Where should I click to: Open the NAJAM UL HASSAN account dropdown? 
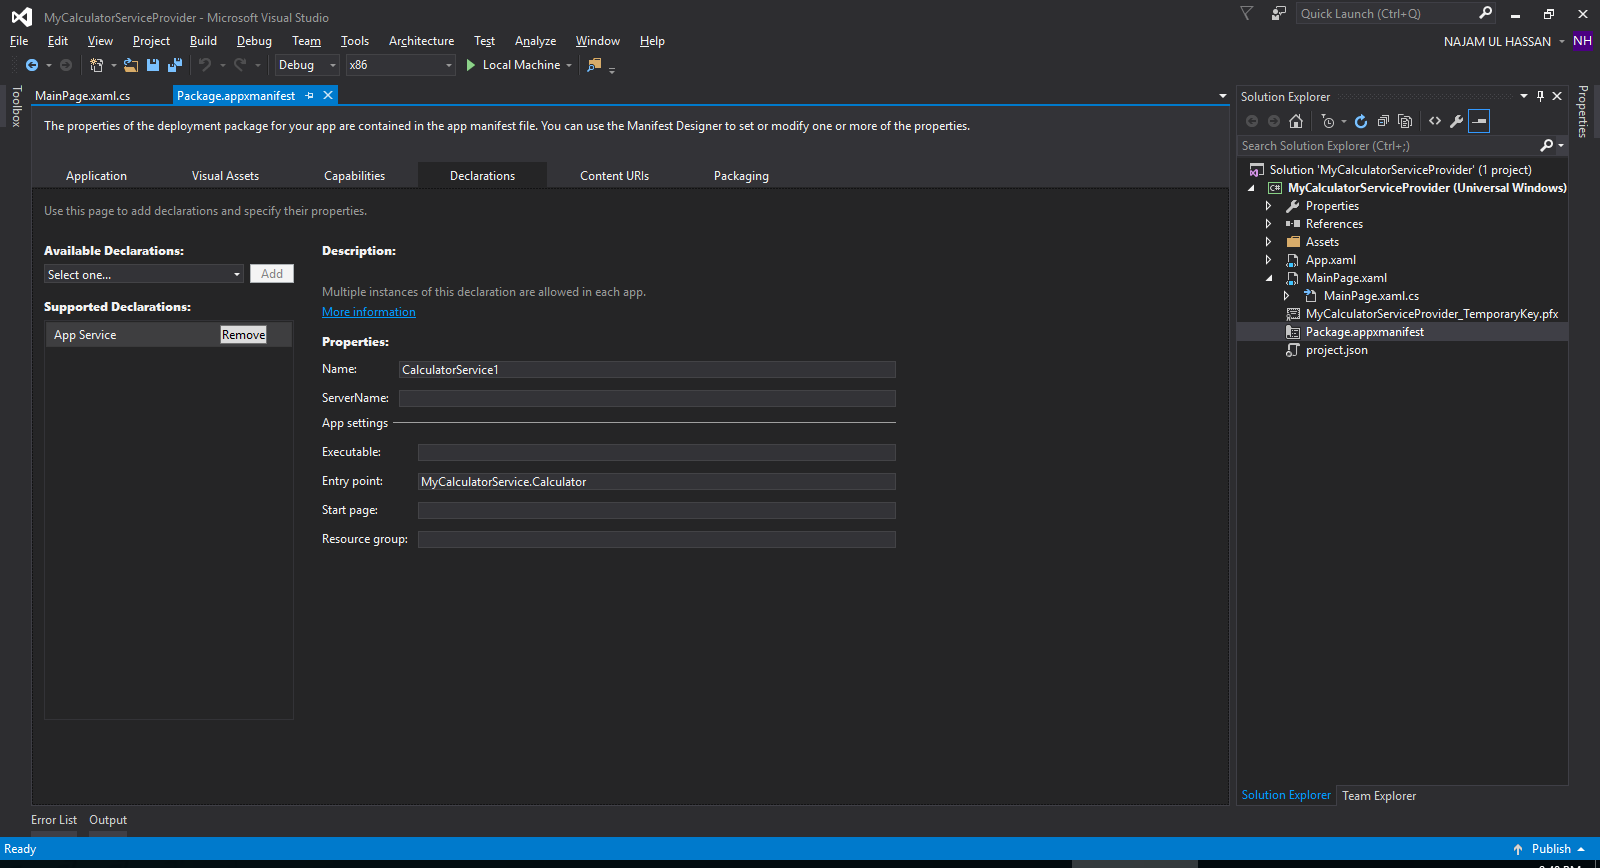point(1561,41)
